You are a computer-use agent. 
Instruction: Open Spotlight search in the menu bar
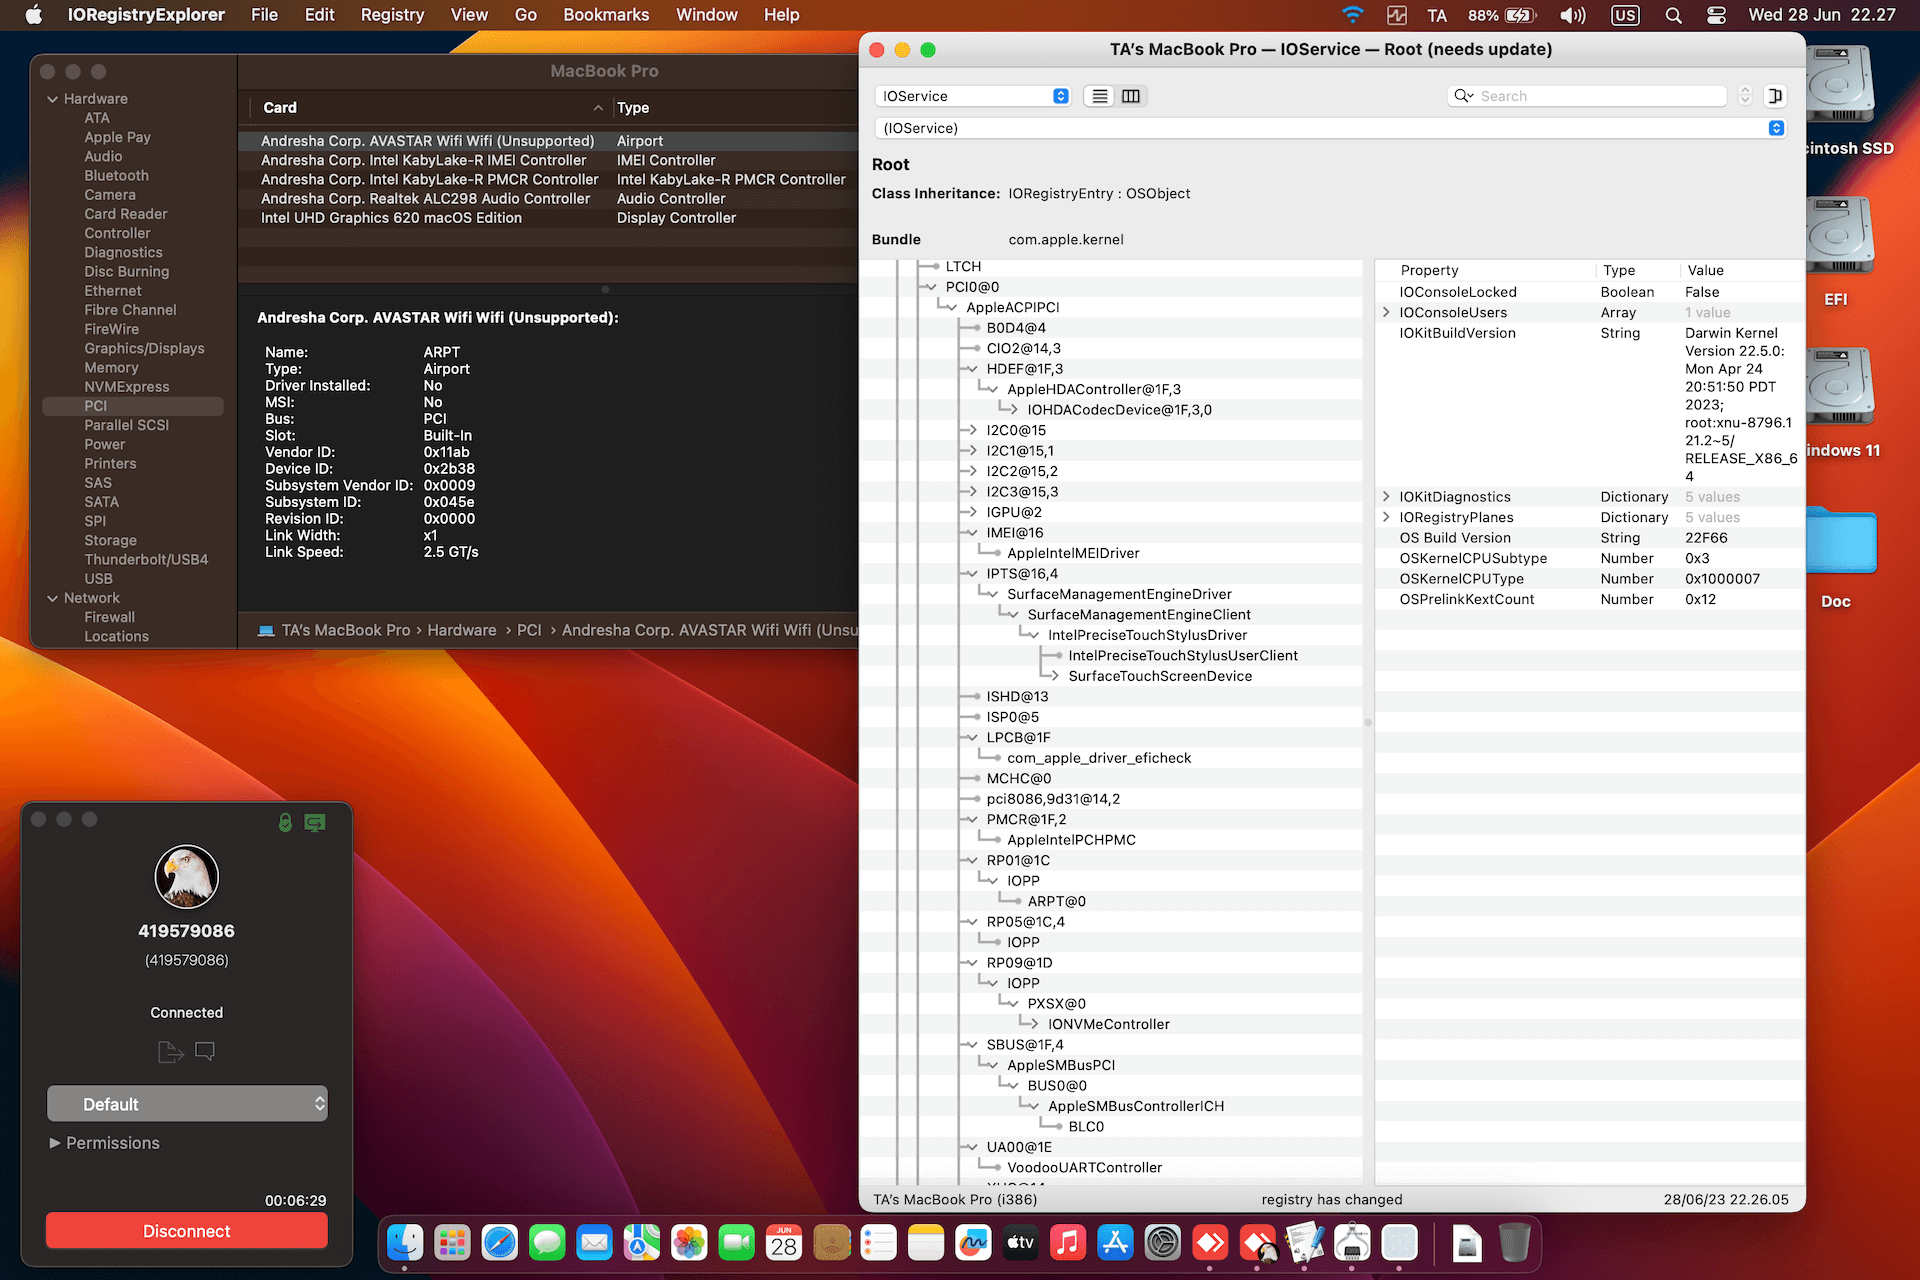pyautogui.click(x=1673, y=15)
